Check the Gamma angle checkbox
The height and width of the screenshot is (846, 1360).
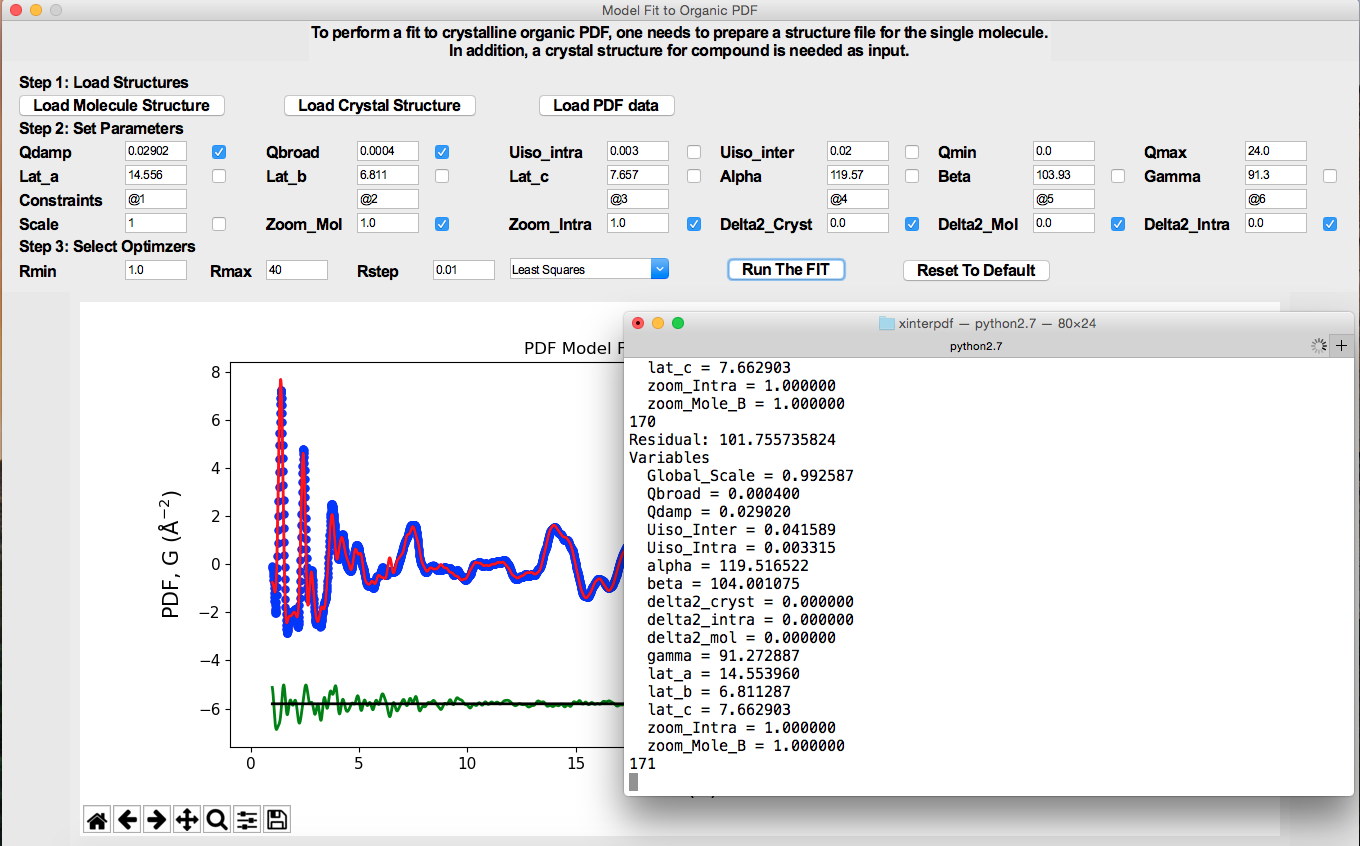[x=1330, y=176]
